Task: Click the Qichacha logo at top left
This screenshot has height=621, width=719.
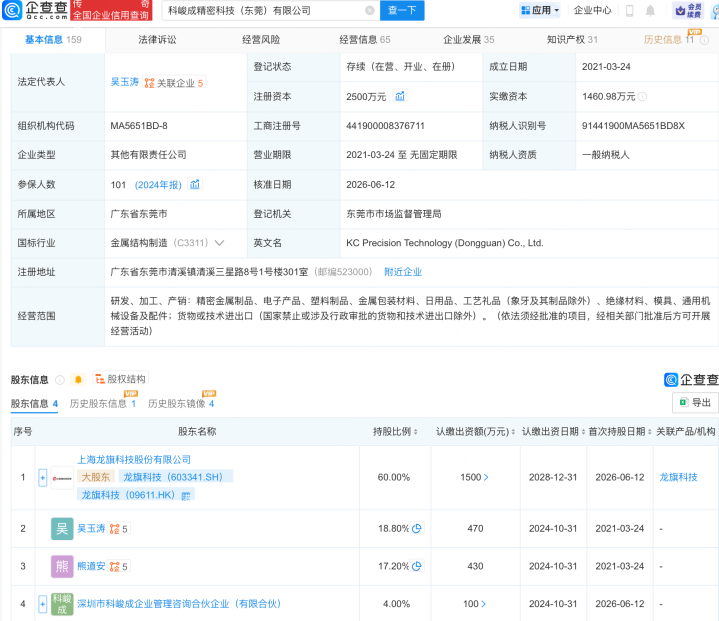Action: tap(35, 11)
